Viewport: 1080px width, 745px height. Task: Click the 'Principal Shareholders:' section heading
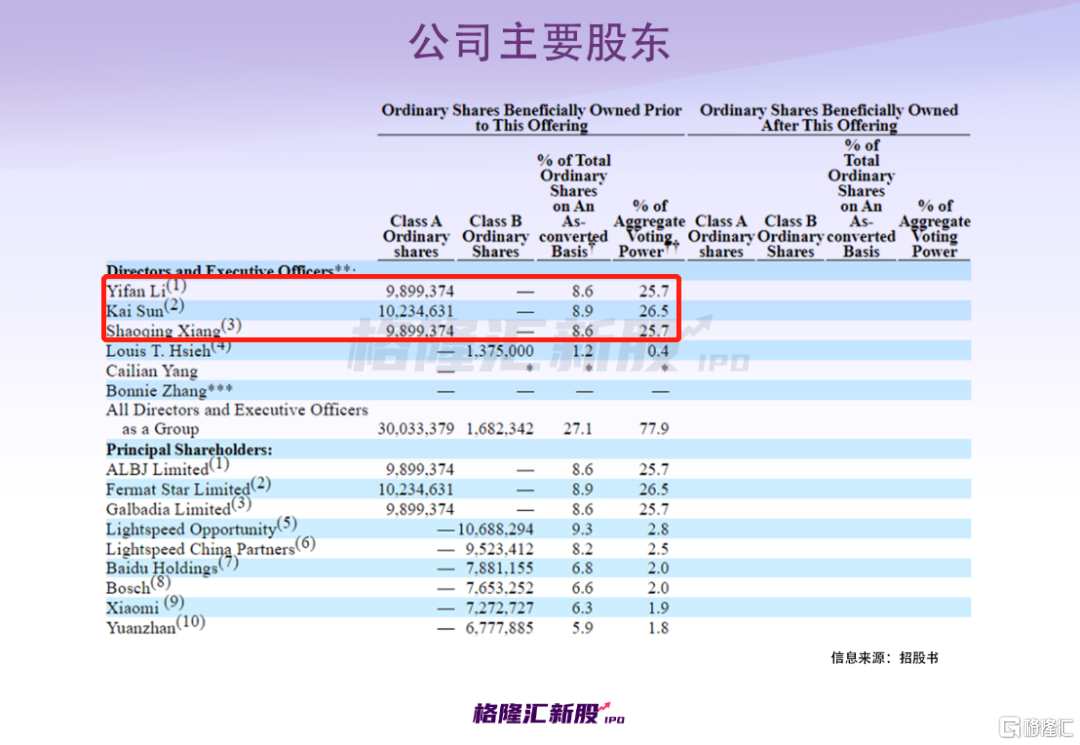tap(189, 450)
